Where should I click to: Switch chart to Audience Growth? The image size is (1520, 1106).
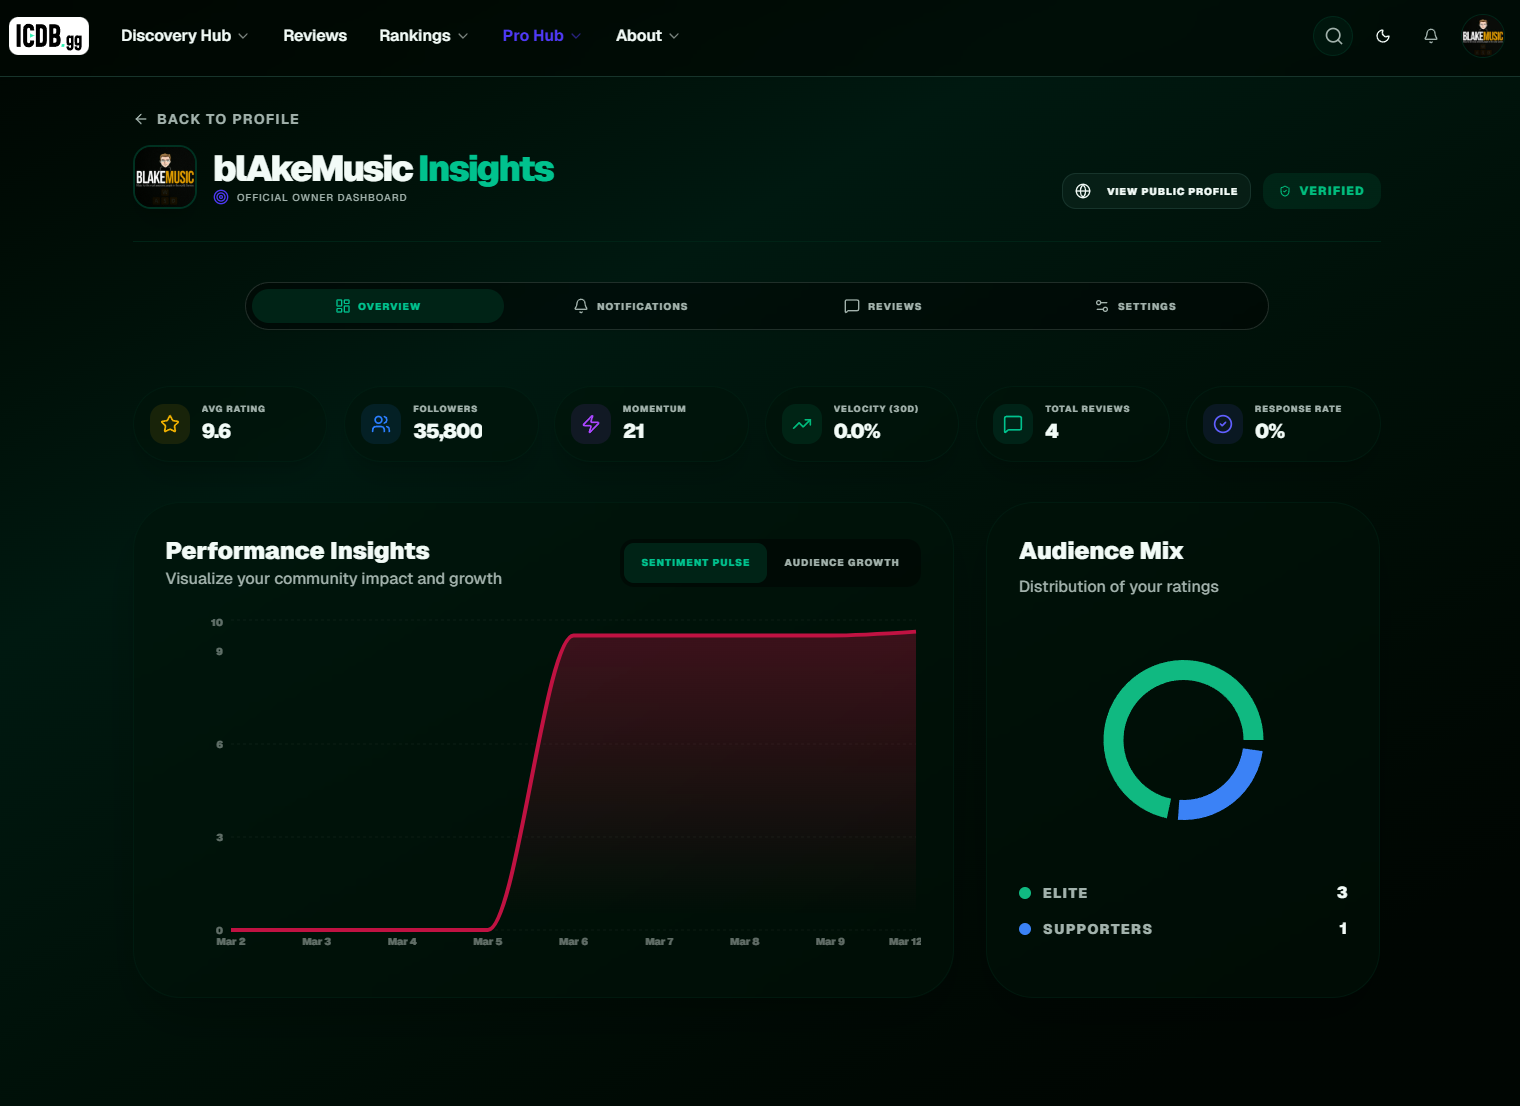(x=842, y=563)
